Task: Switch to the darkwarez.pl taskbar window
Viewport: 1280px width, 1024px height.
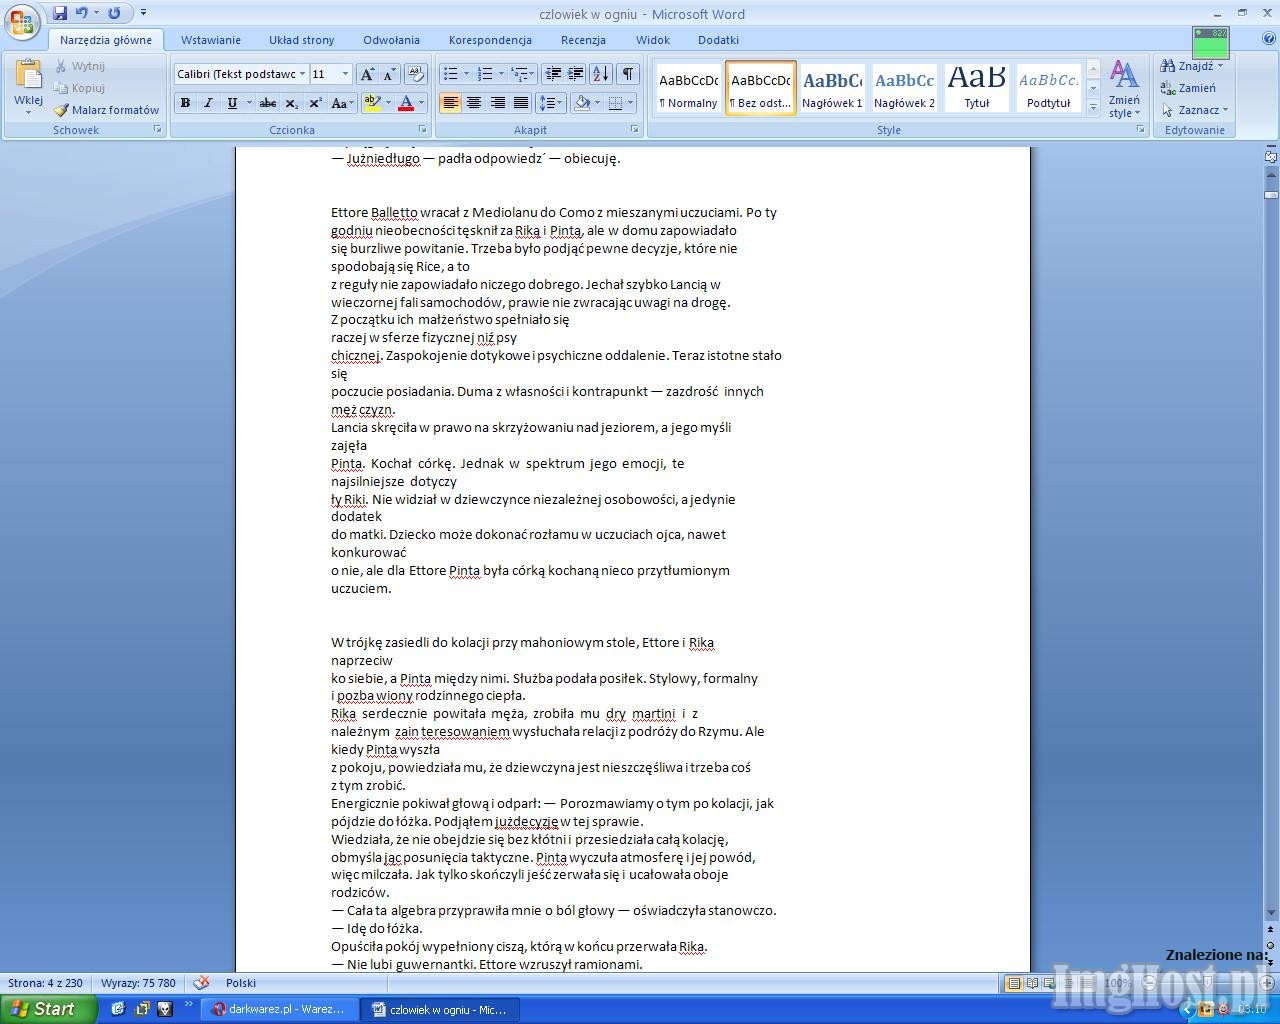Action: [278, 1009]
